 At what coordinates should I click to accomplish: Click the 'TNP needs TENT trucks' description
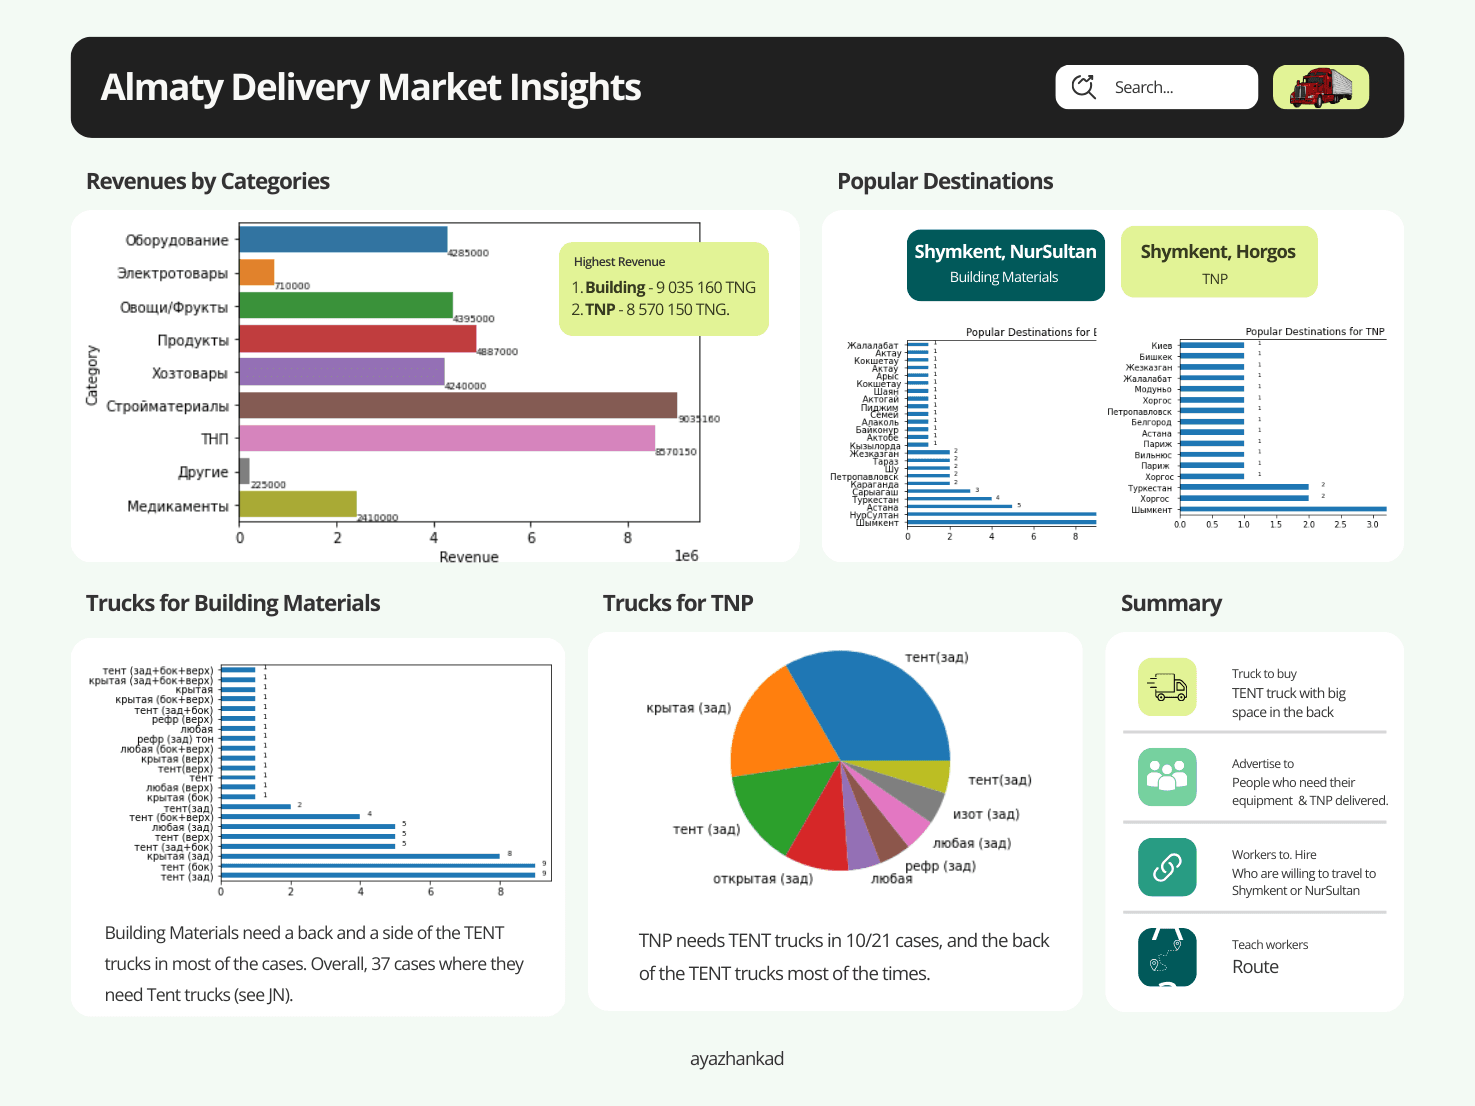(x=844, y=957)
